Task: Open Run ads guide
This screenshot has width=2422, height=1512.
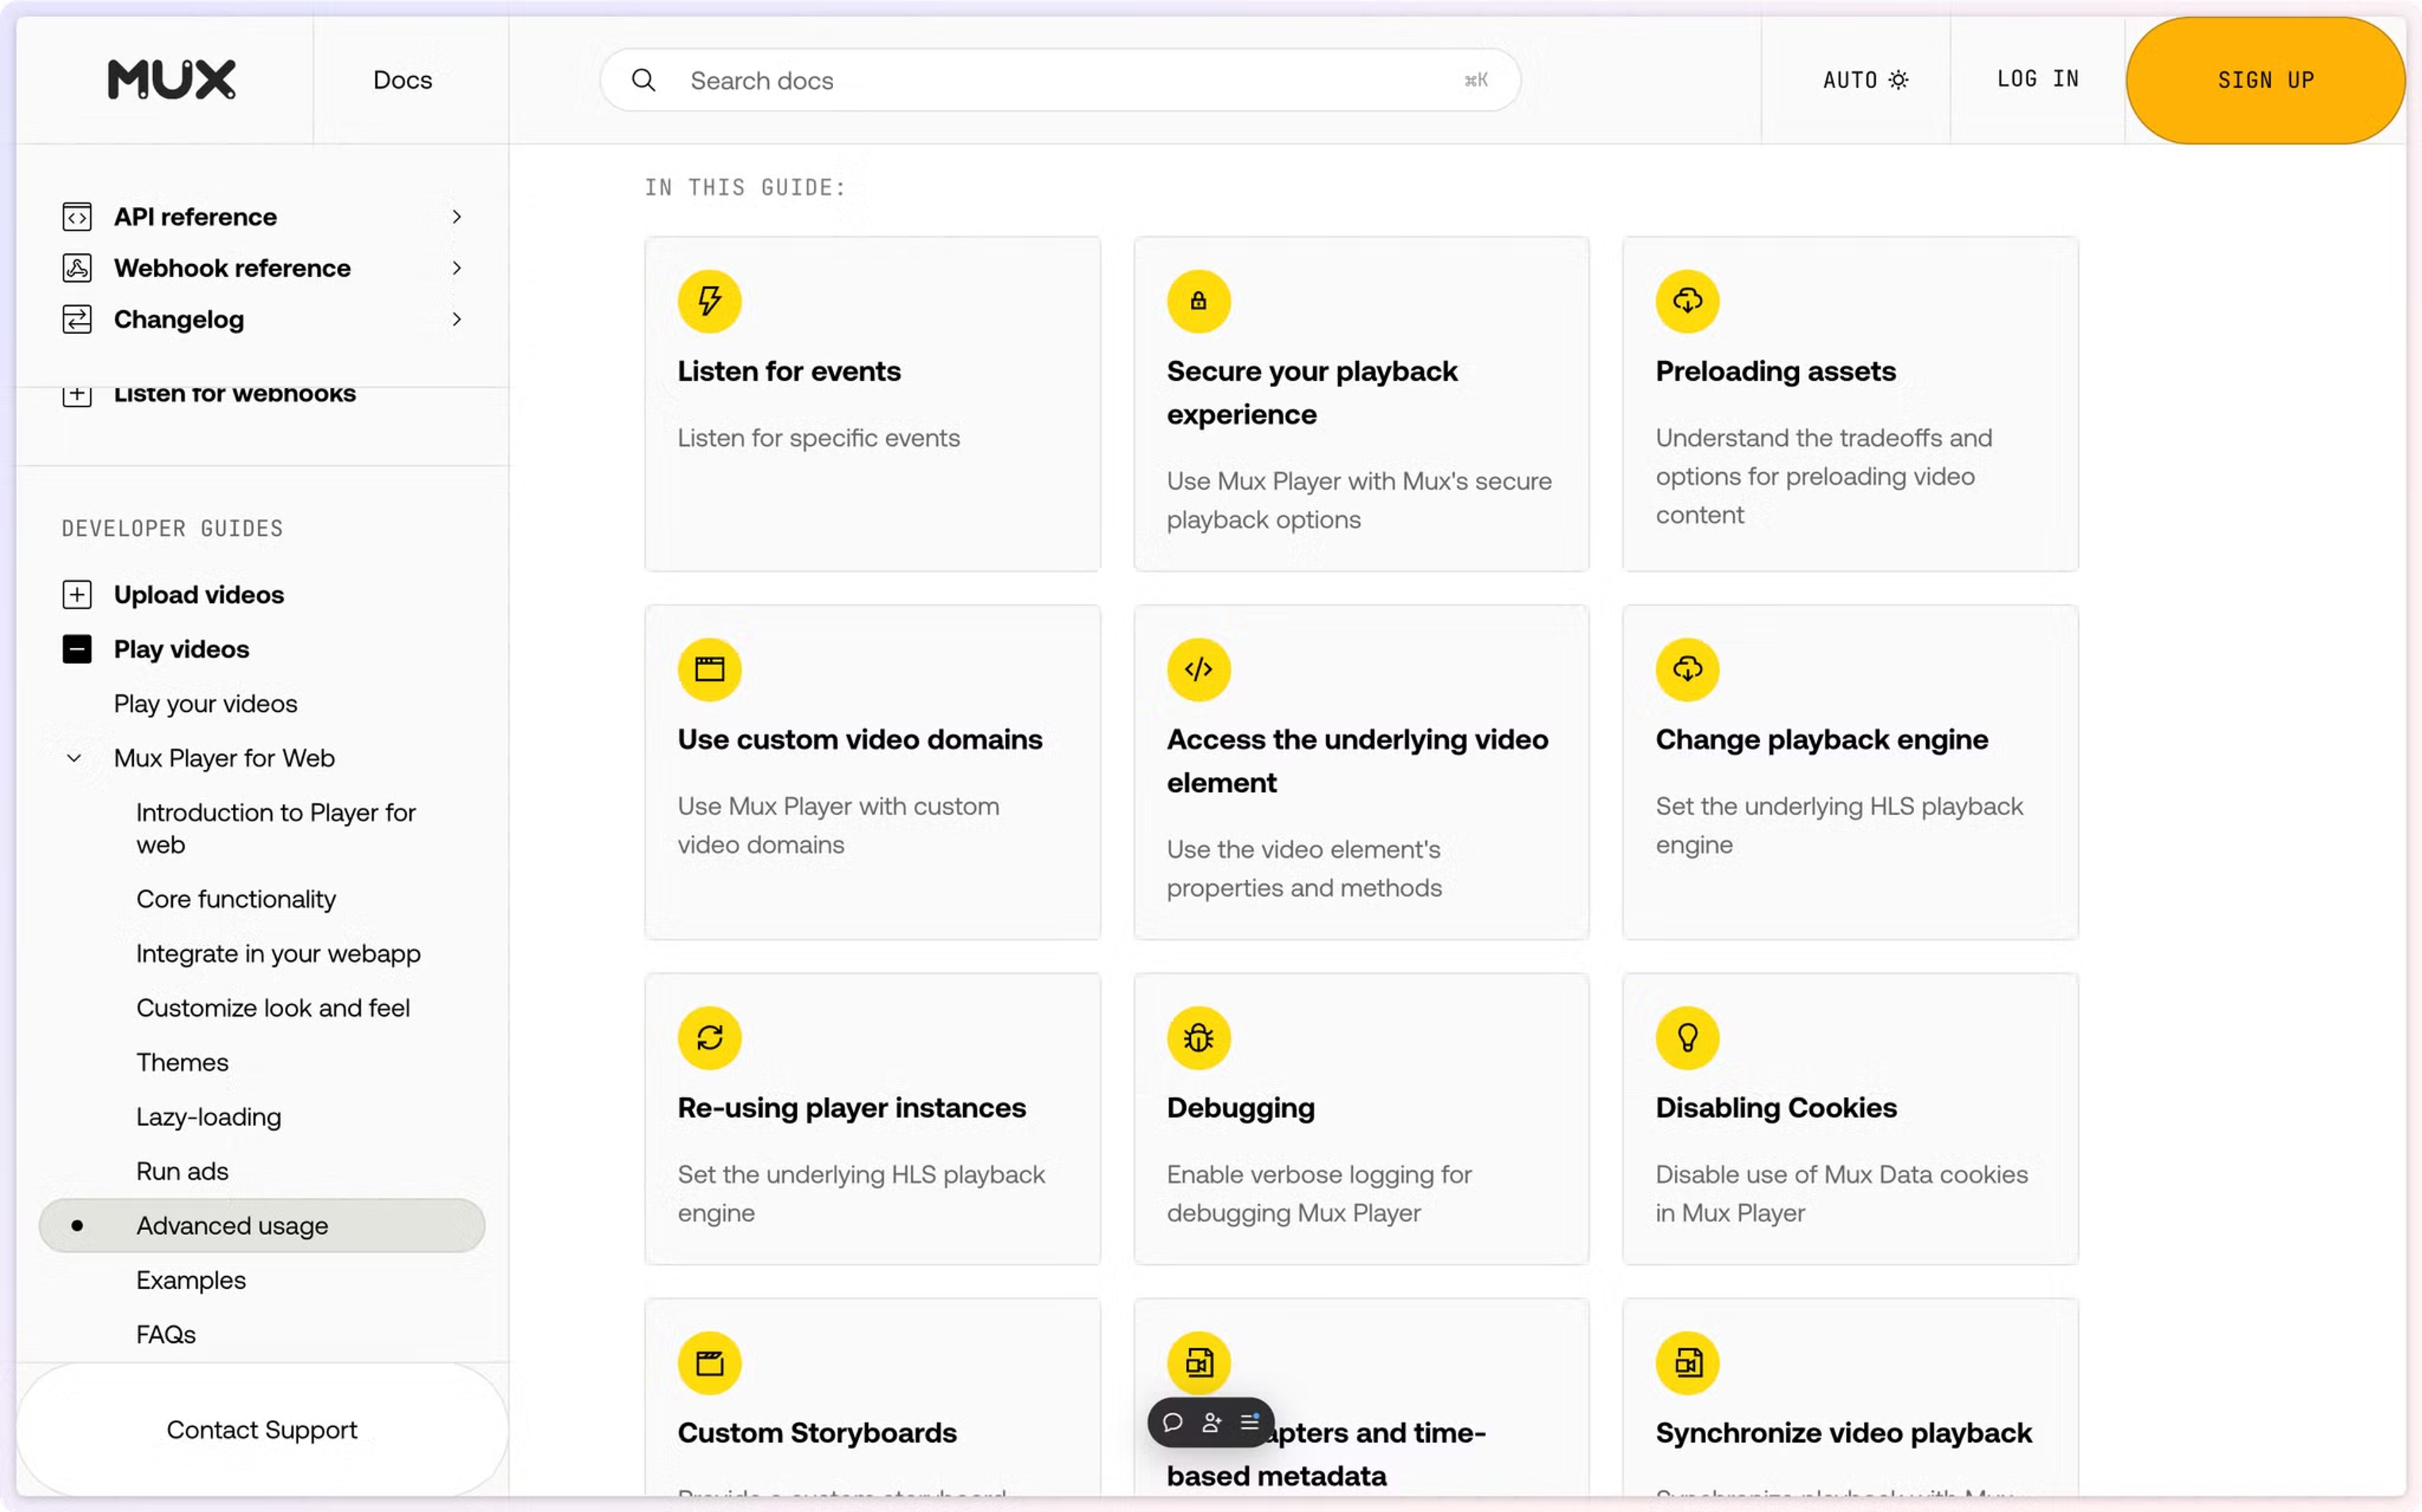Action: click(x=182, y=1171)
